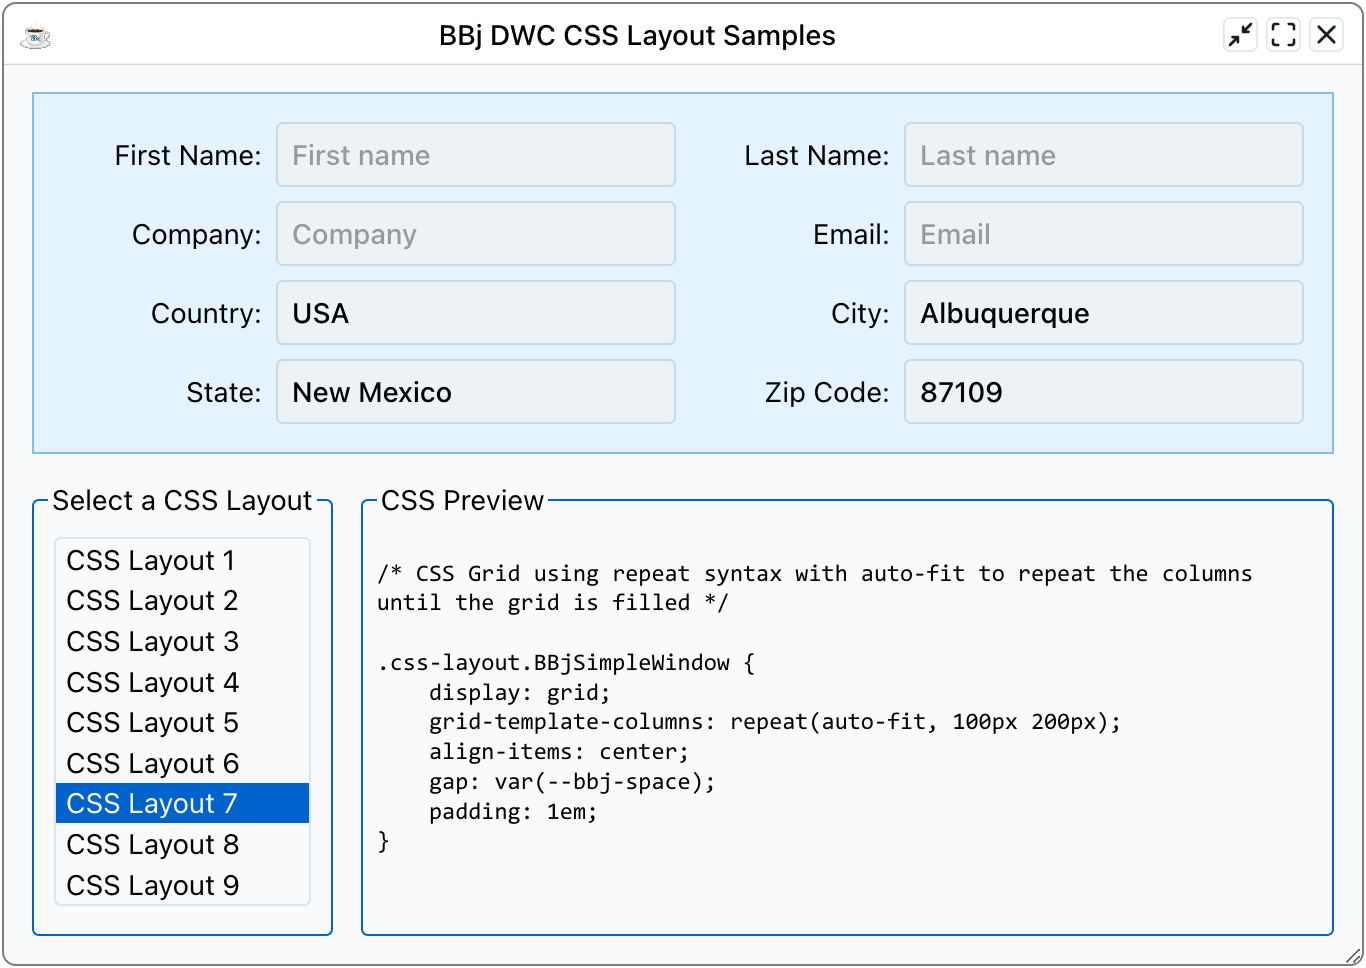Edit the City field showing Albuquerque
1366x968 pixels.
pyautogui.click(x=1103, y=313)
